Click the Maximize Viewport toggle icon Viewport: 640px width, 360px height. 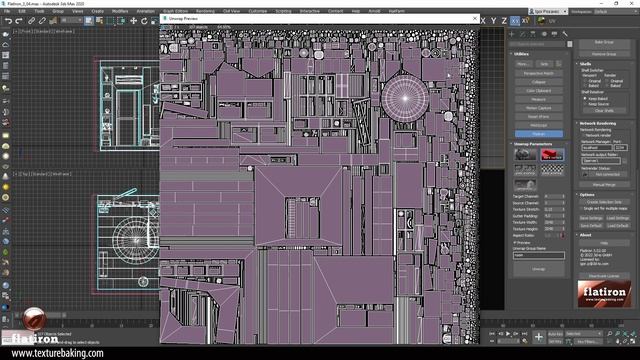tap(633, 341)
